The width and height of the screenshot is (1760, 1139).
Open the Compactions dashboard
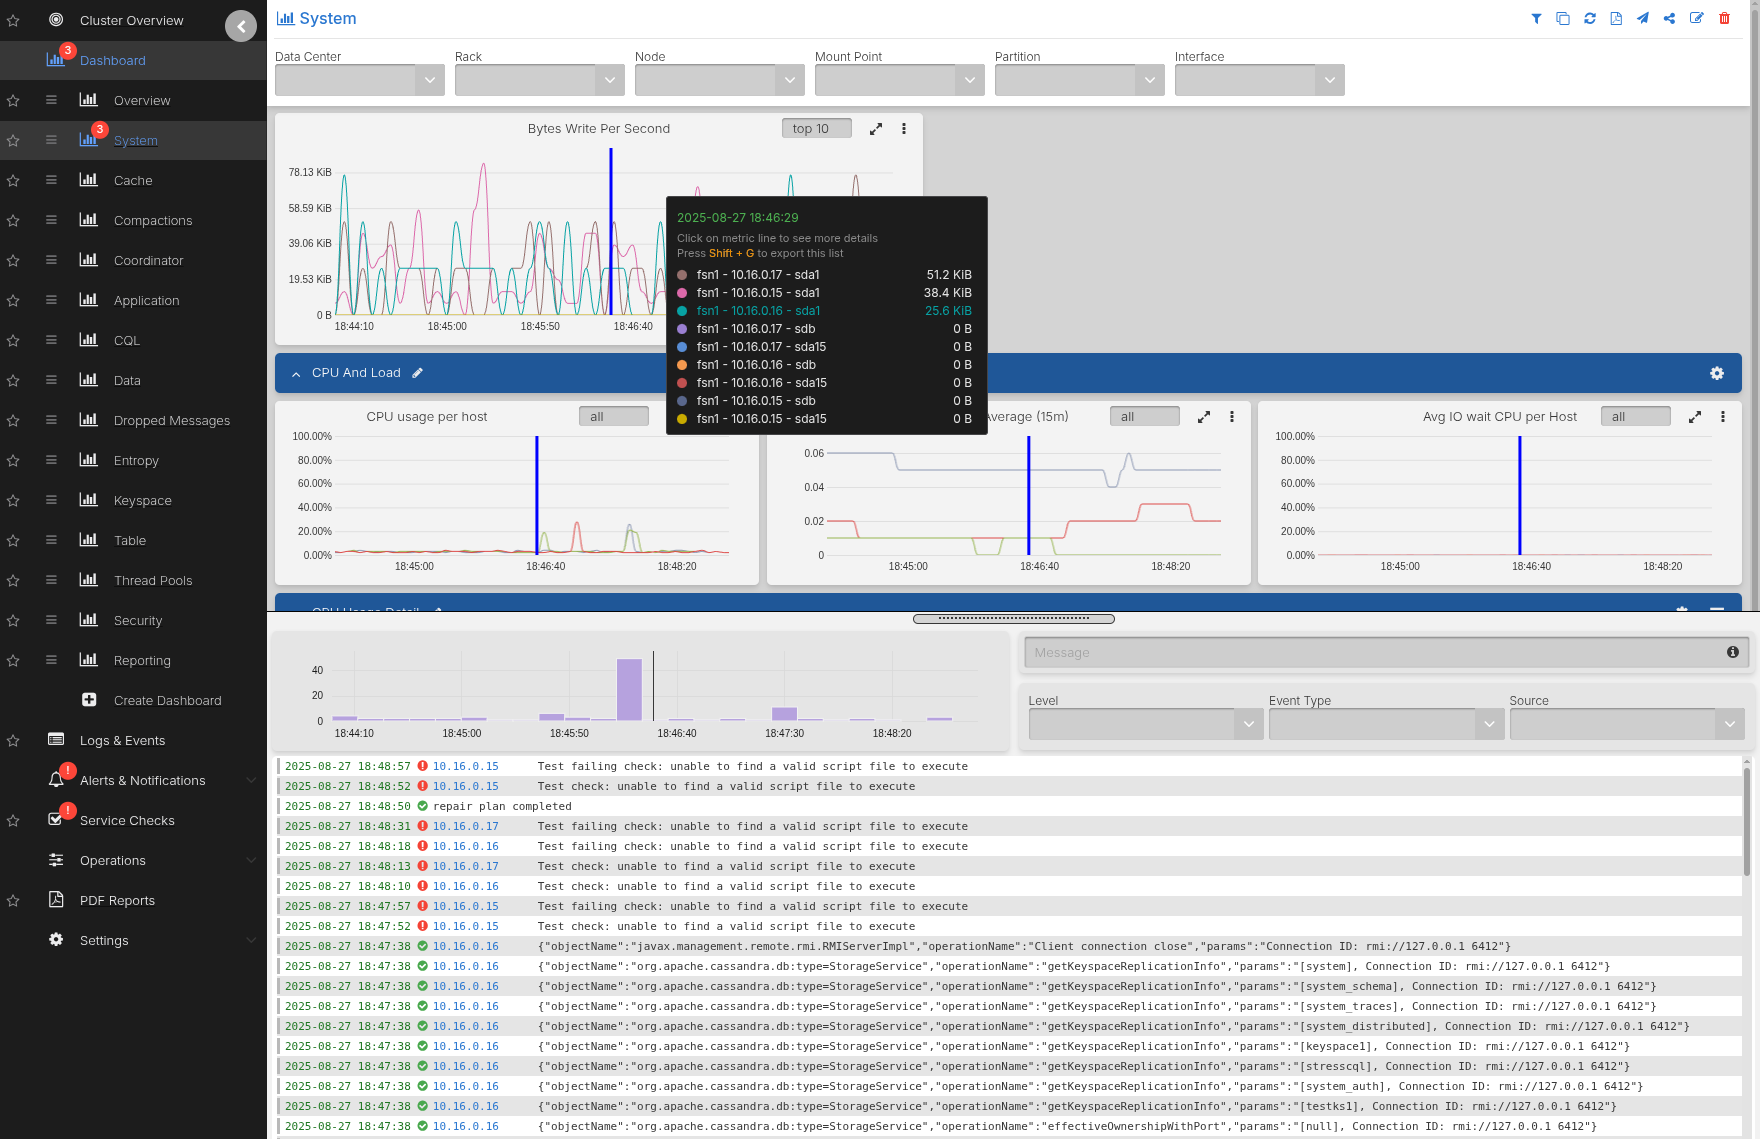[152, 221]
